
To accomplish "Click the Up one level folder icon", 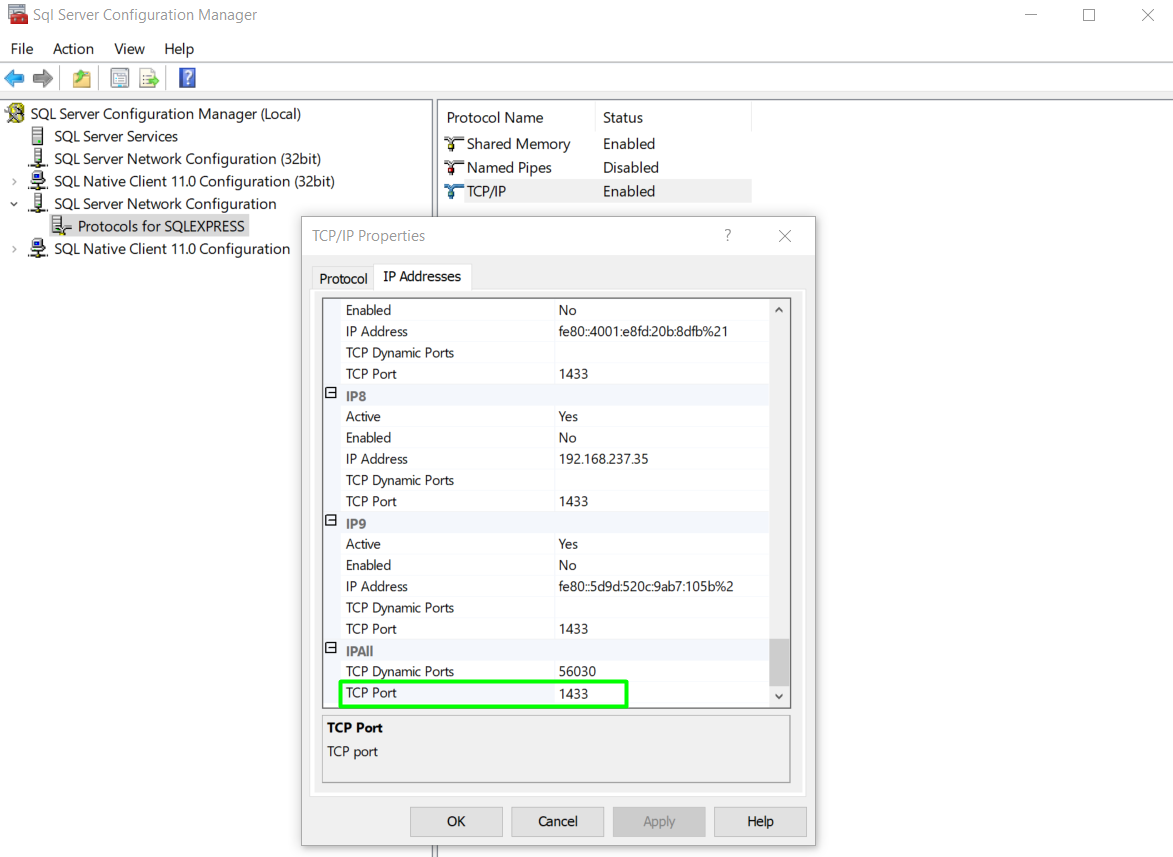I will click(82, 78).
